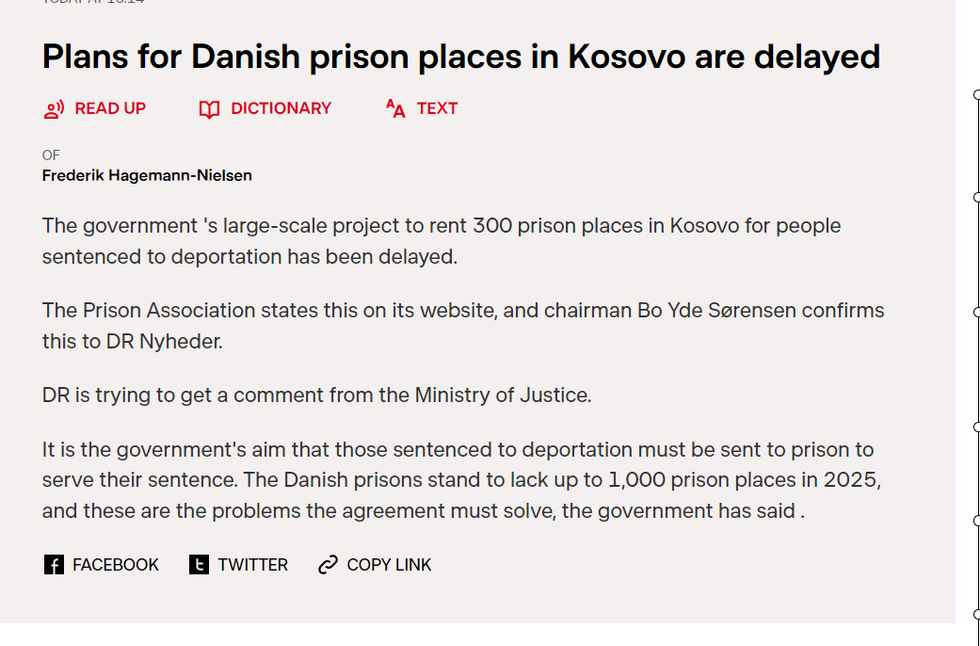Share the article via FACEBOOK label
The height and width of the screenshot is (646, 980).
[116, 565]
